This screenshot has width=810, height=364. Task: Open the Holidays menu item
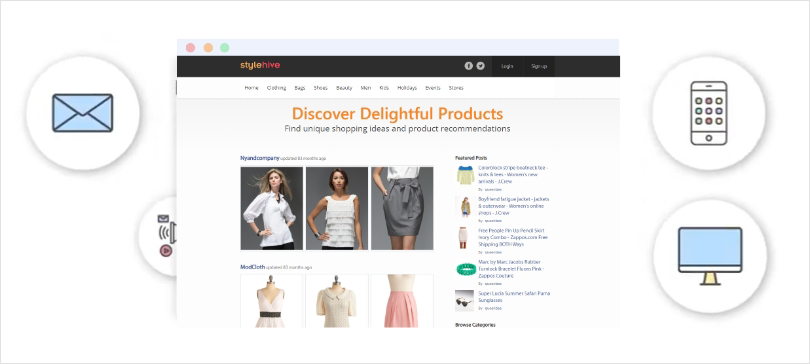[x=407, y=88]
